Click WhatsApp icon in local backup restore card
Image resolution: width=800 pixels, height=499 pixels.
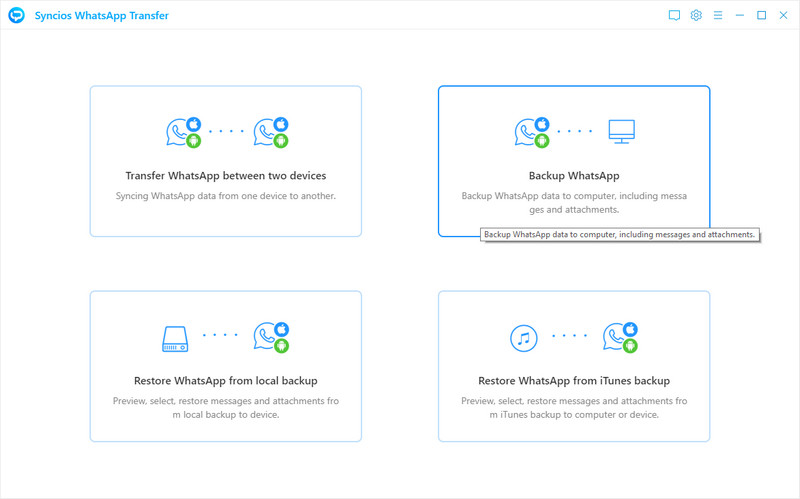pos(271,337)
